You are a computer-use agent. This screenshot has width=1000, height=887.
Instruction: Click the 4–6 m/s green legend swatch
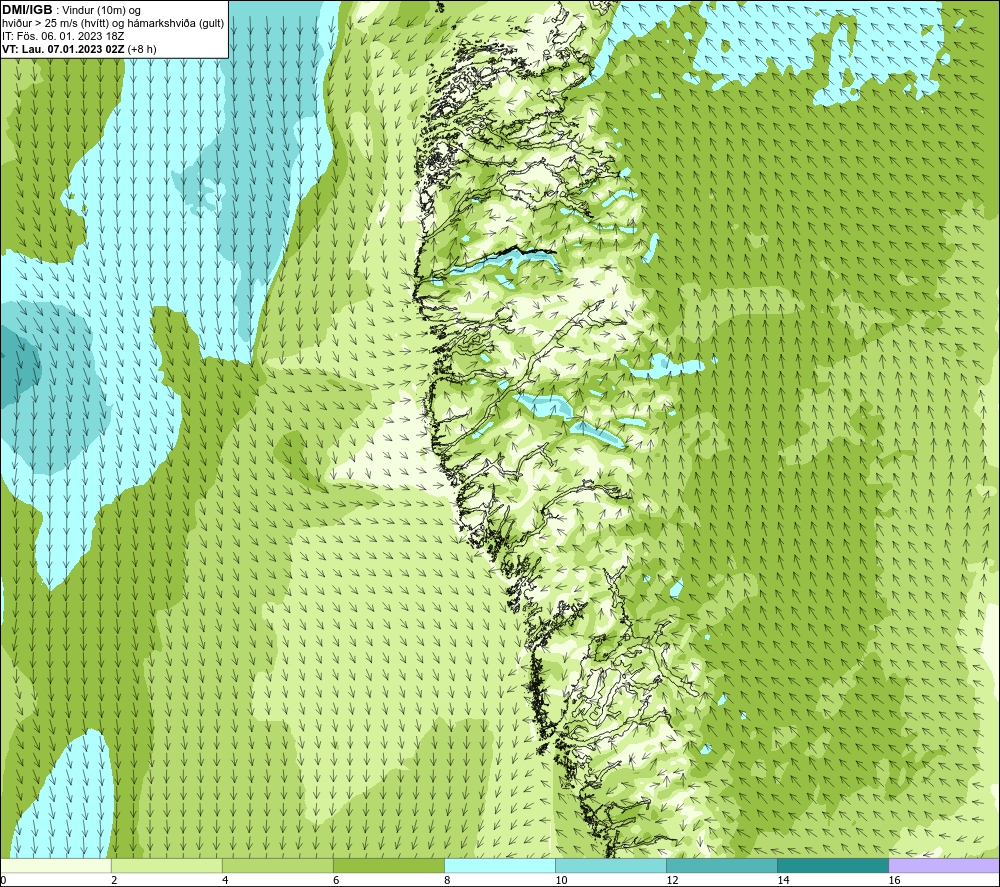[277, 865]
